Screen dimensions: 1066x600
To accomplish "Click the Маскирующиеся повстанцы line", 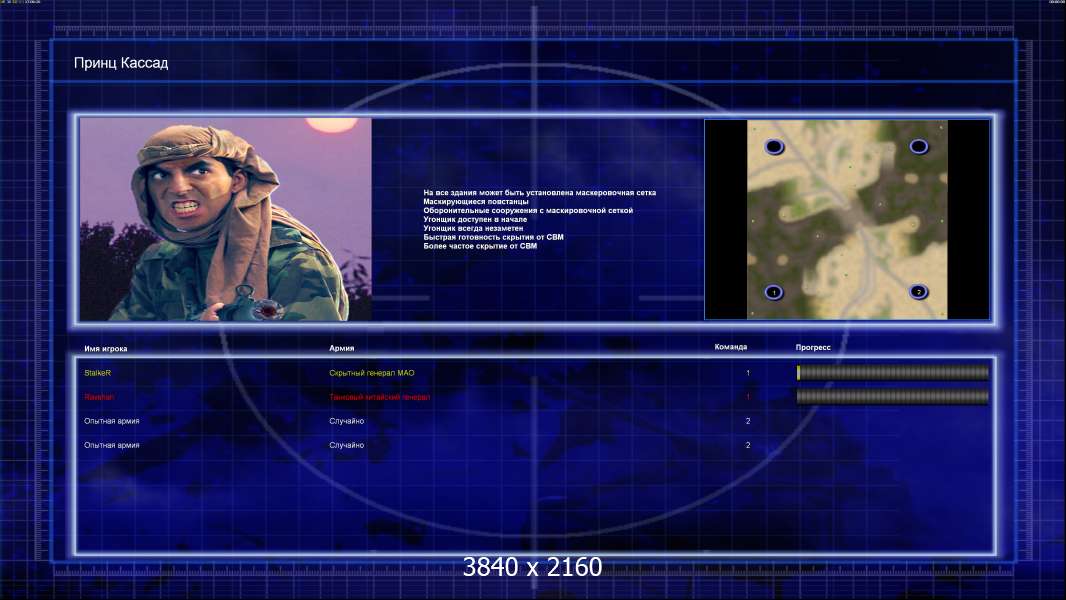I will (476, 202).
